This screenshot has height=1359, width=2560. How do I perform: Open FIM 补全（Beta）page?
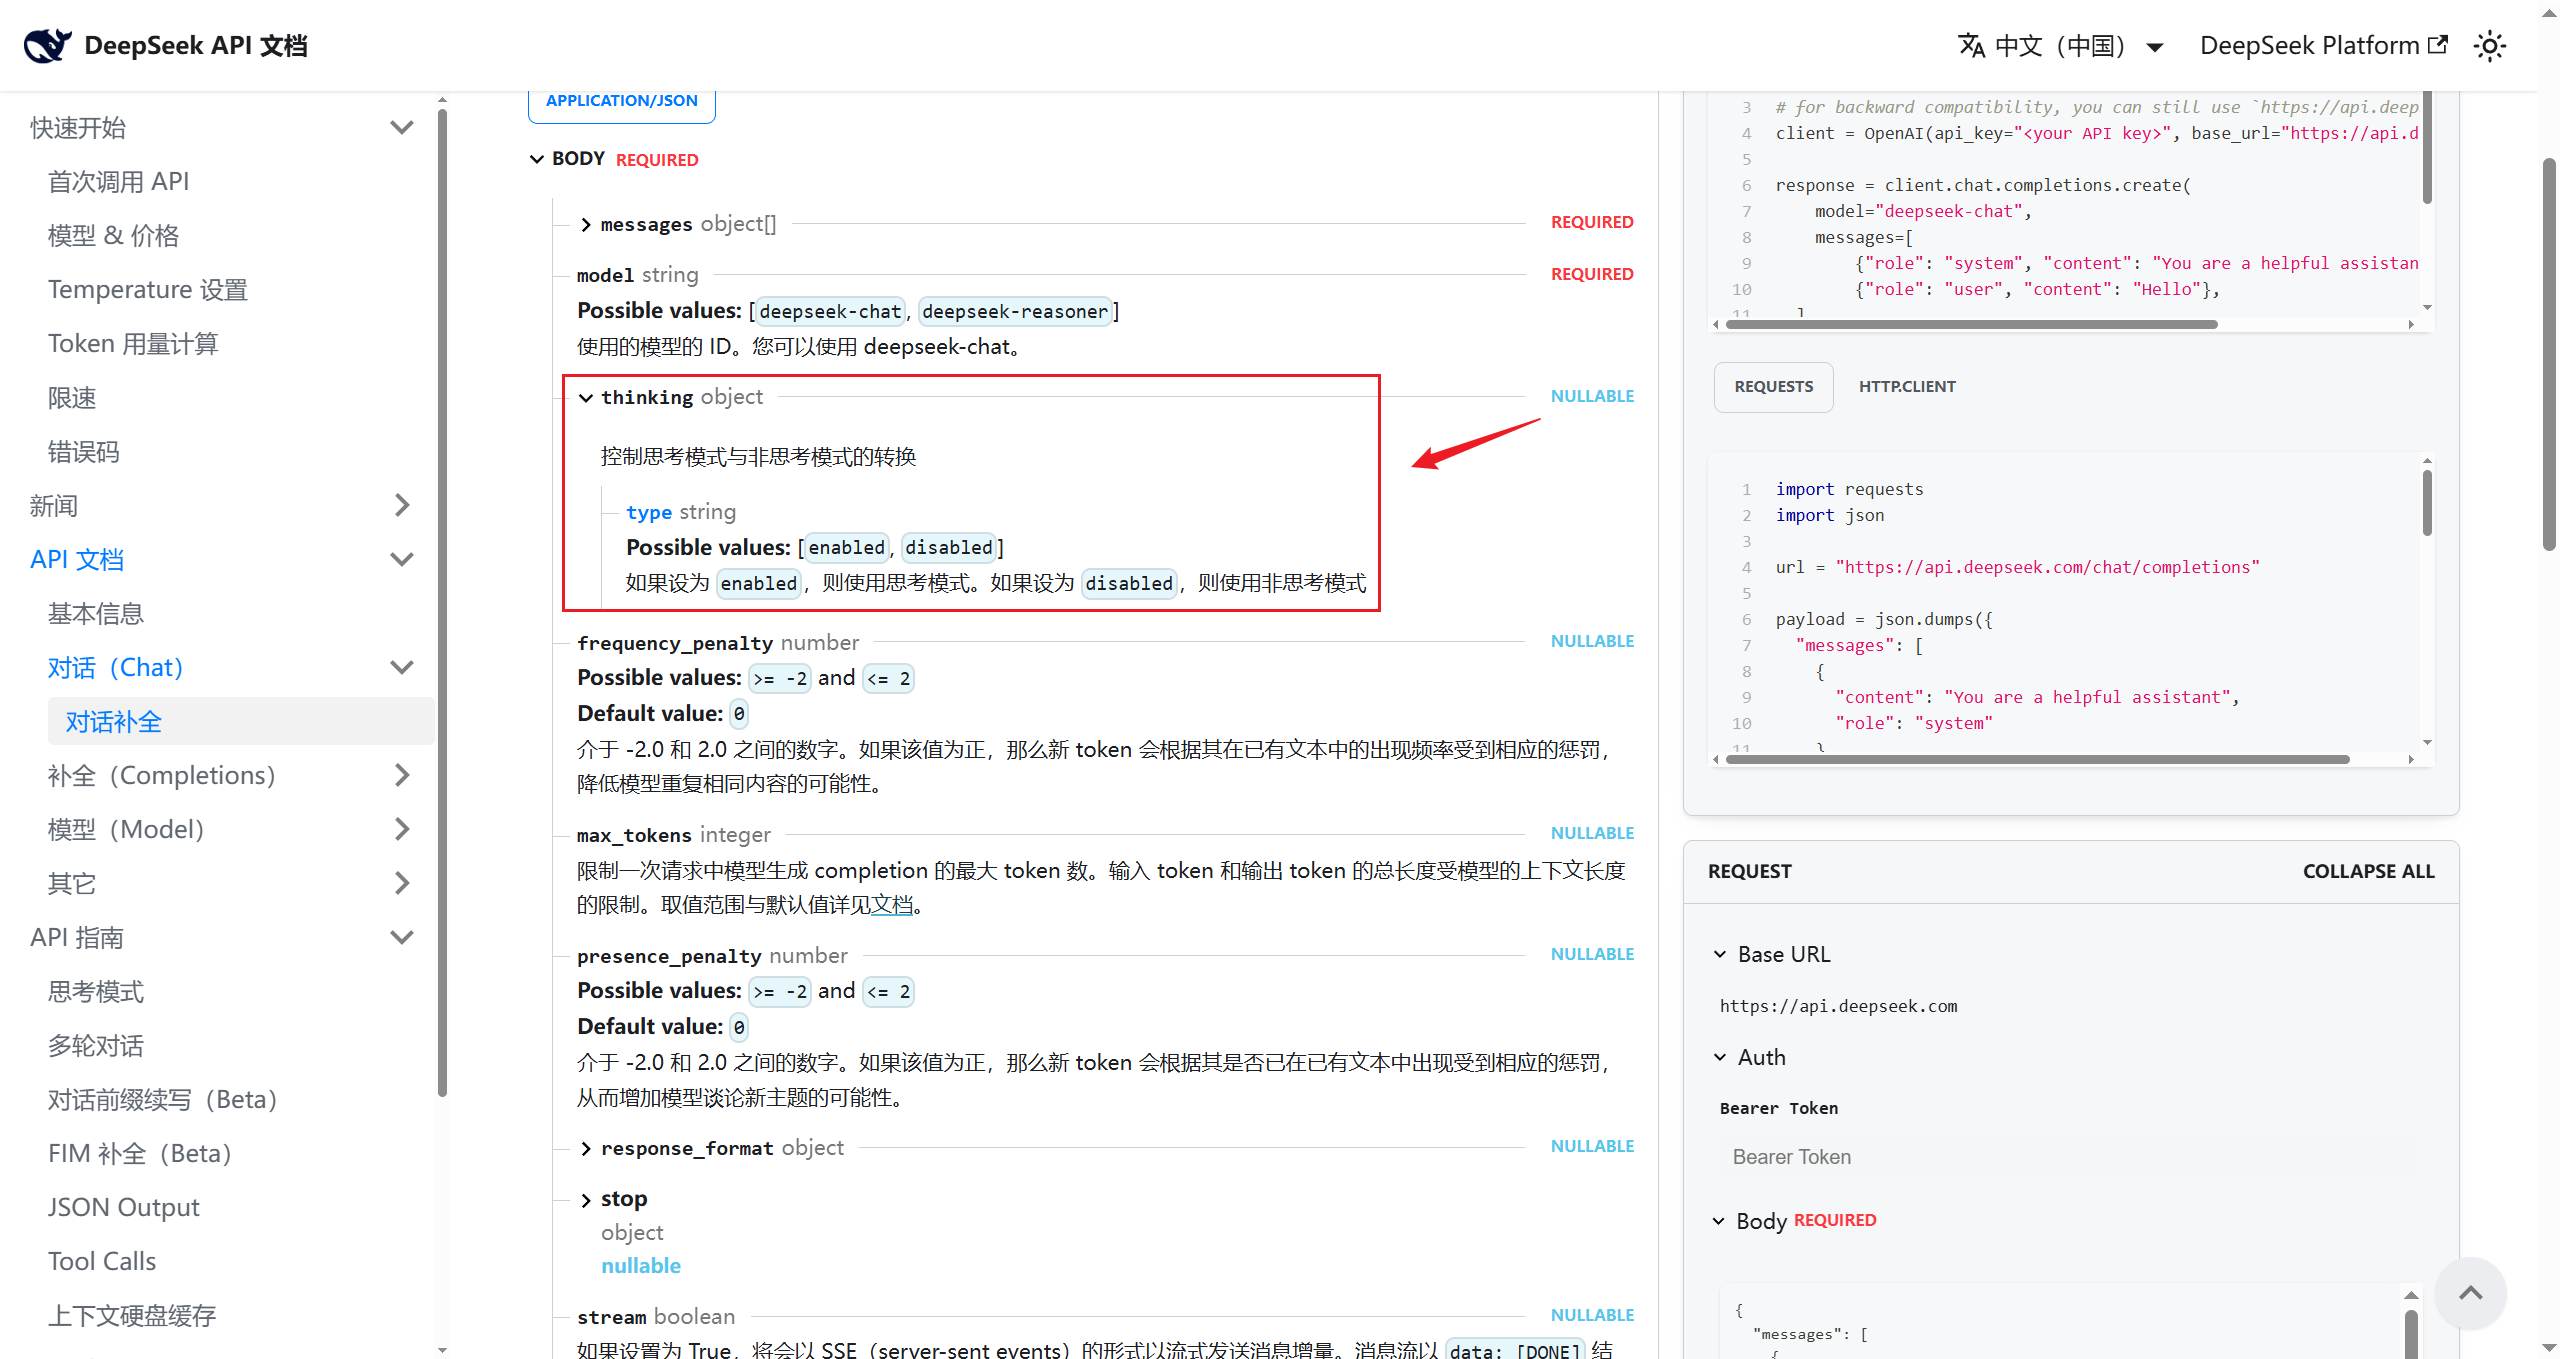click(140, 1153)
